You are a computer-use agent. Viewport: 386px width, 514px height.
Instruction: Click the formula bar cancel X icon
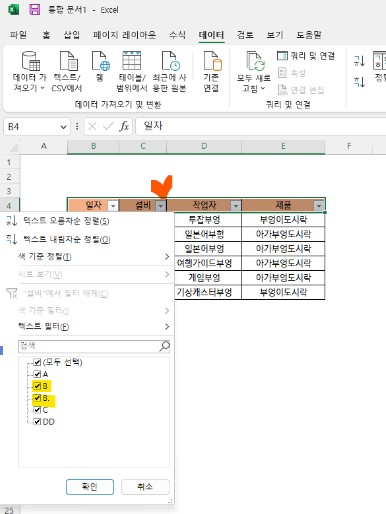[92, 127]
